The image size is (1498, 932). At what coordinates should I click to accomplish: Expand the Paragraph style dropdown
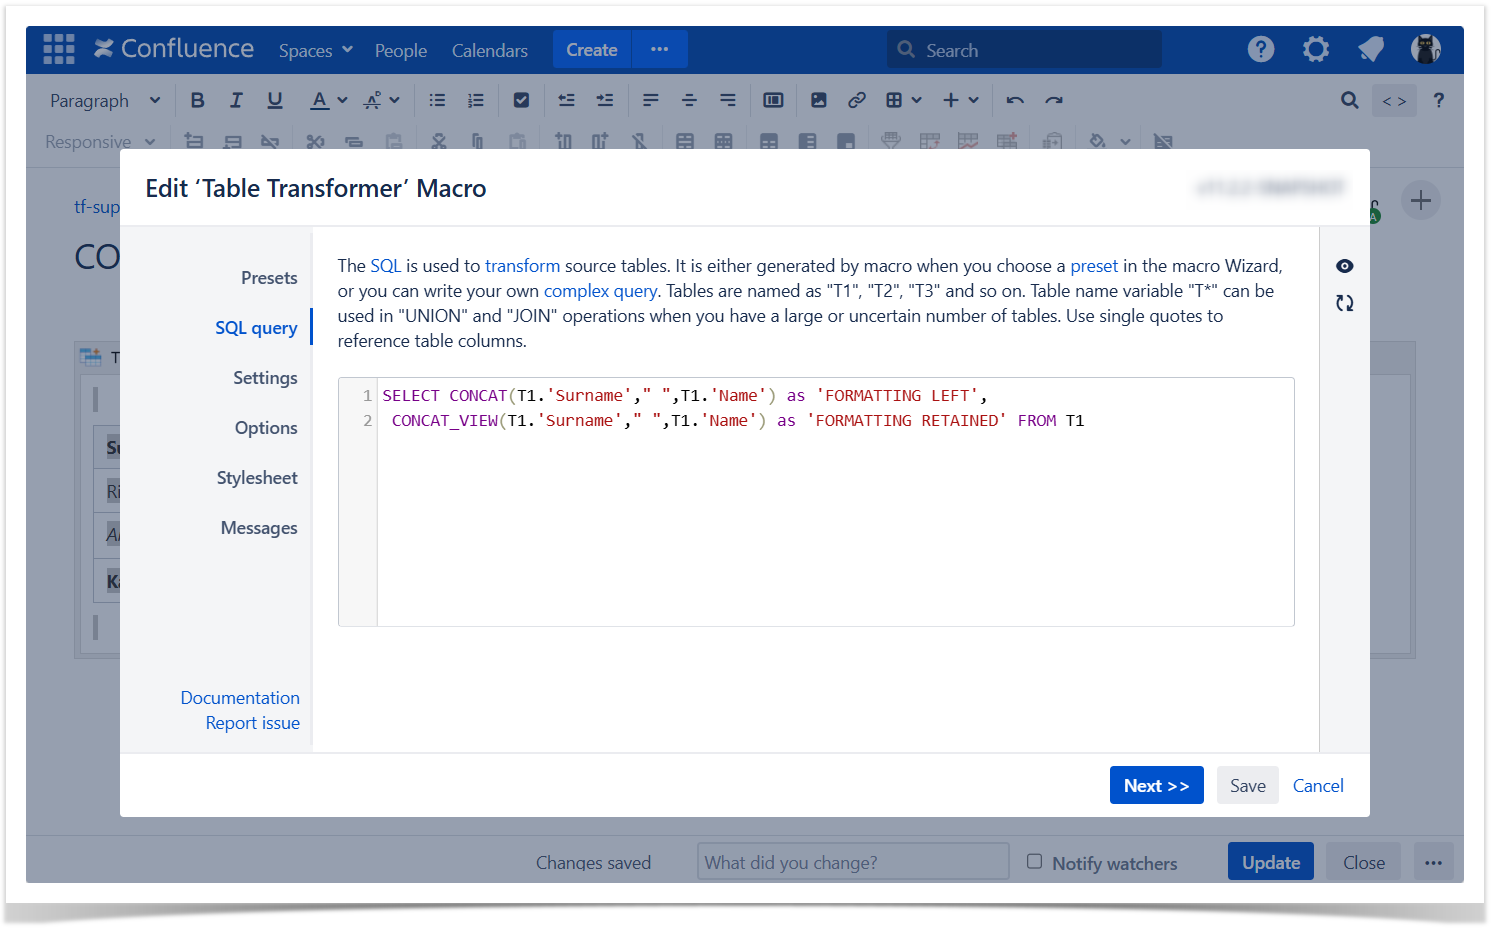coord(104,101)
